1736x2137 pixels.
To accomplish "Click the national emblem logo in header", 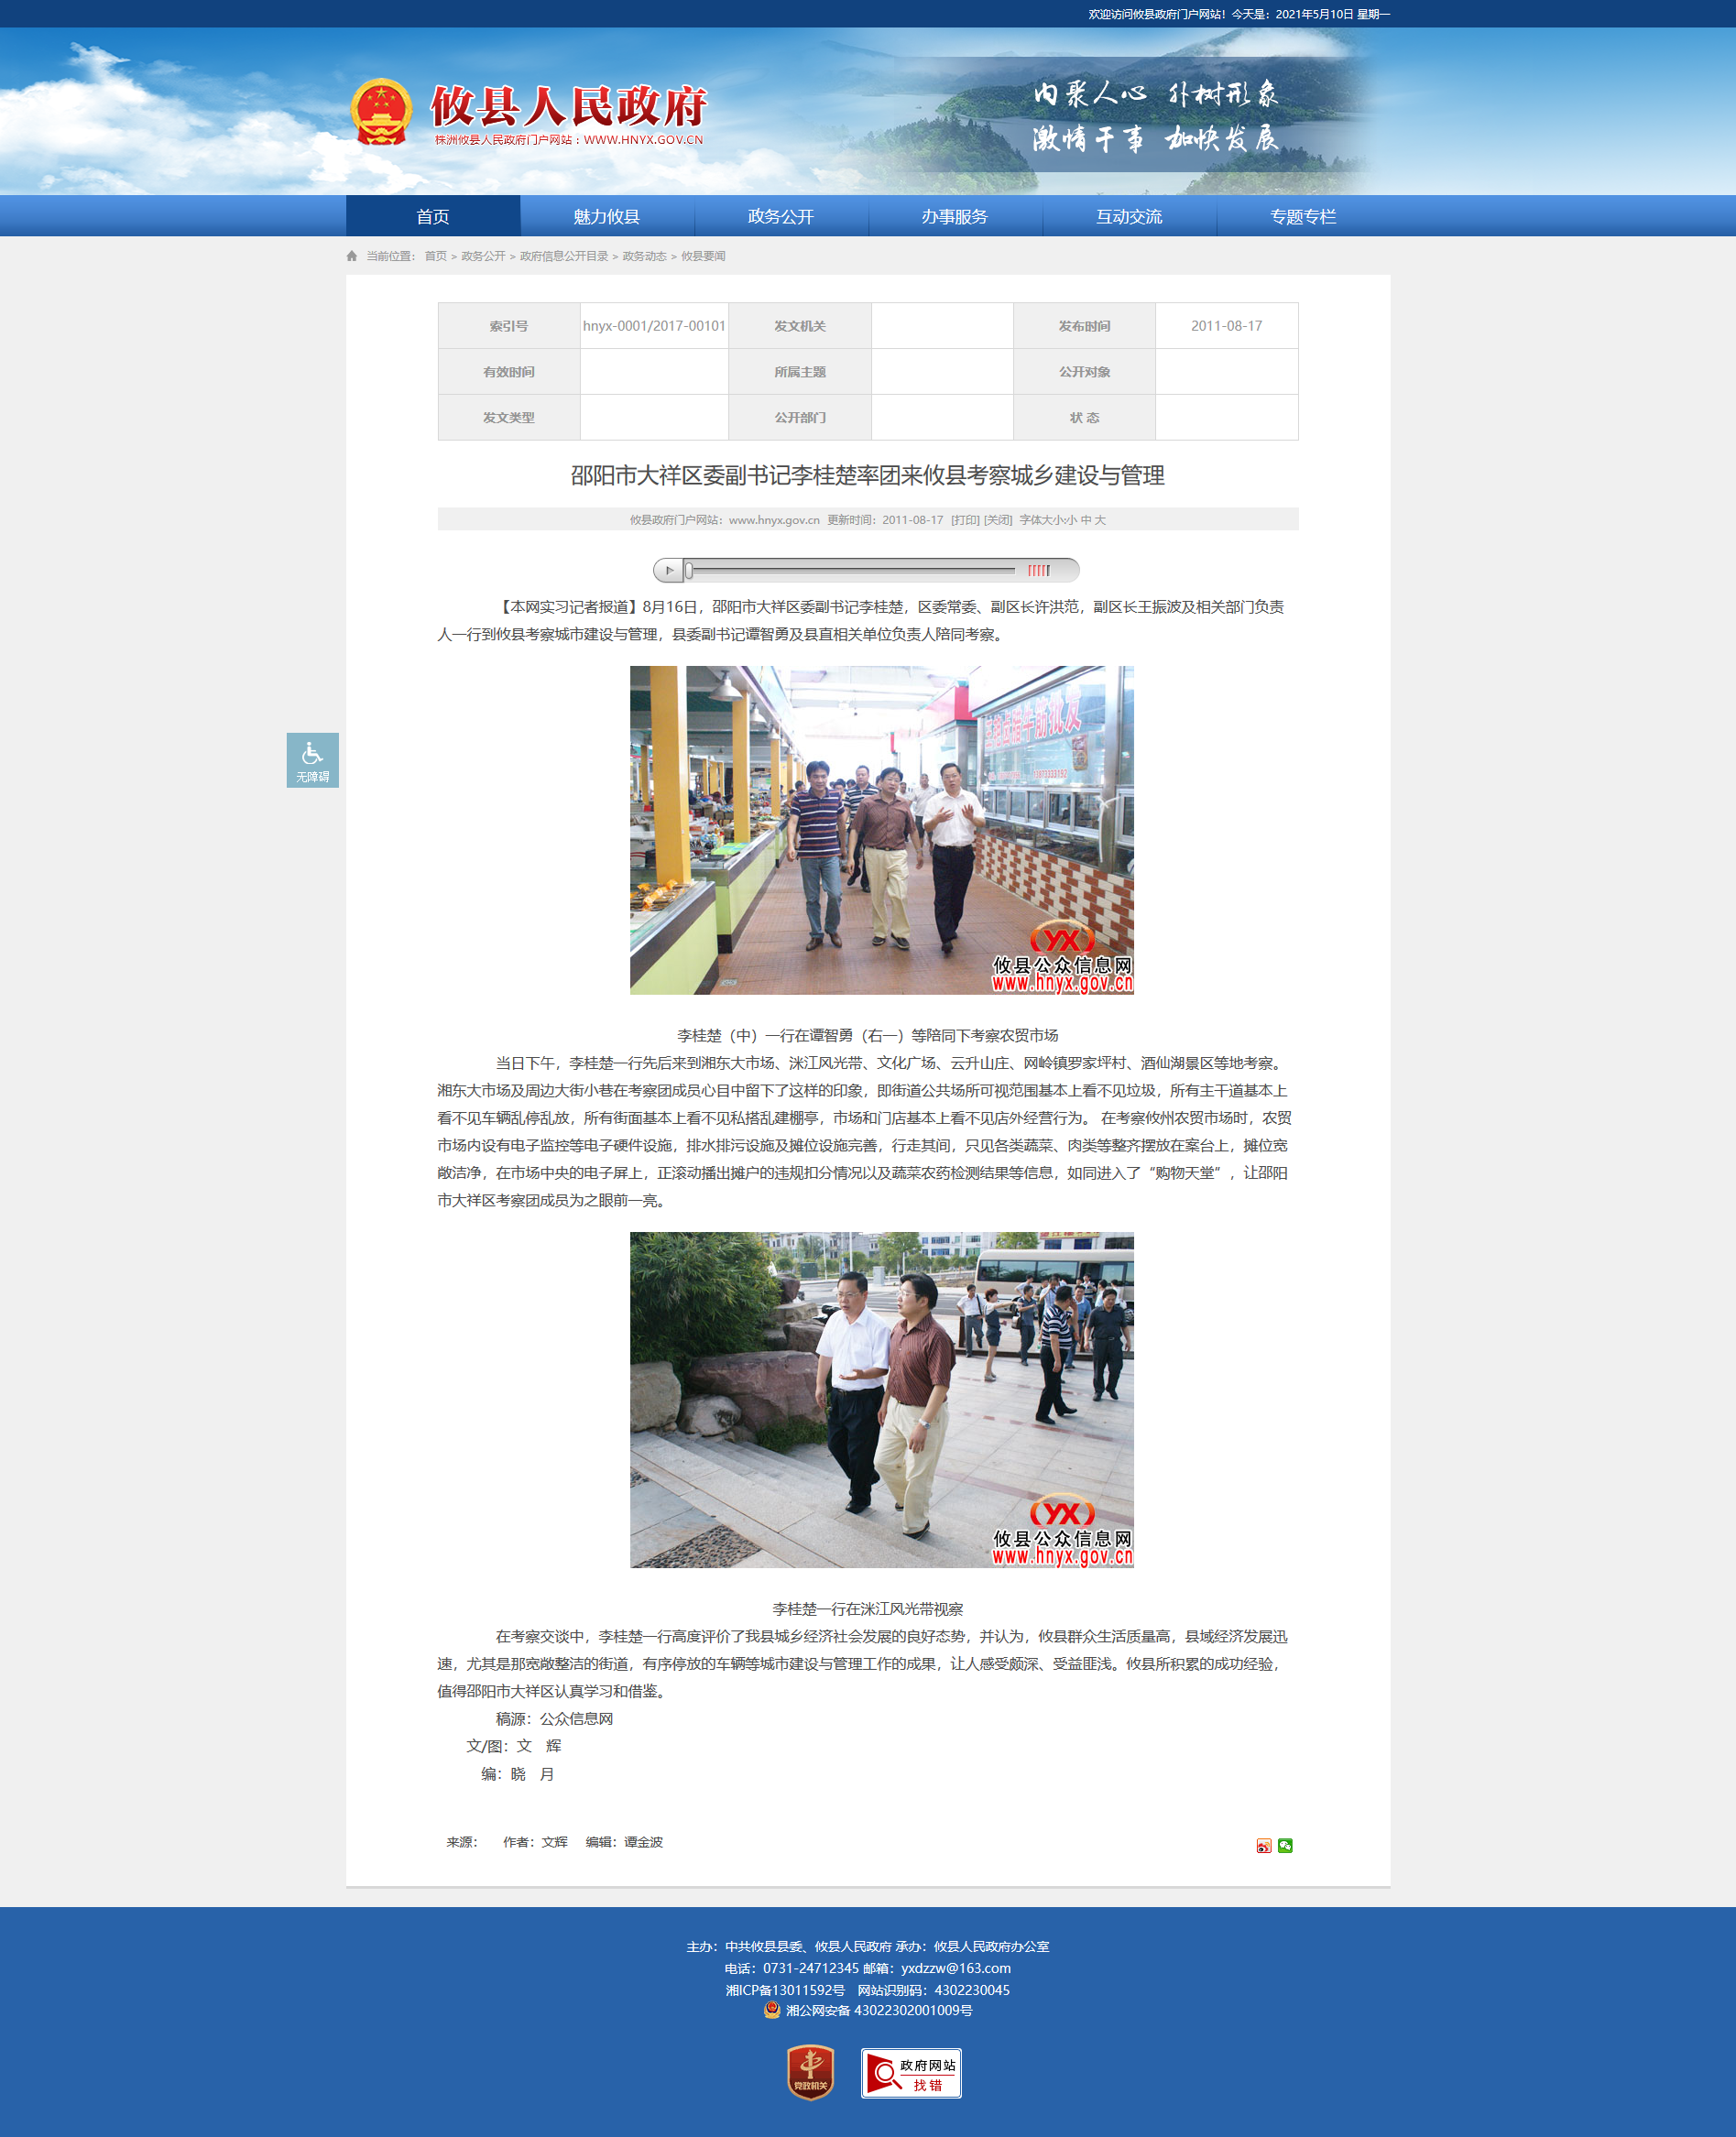I will [381, 112].
